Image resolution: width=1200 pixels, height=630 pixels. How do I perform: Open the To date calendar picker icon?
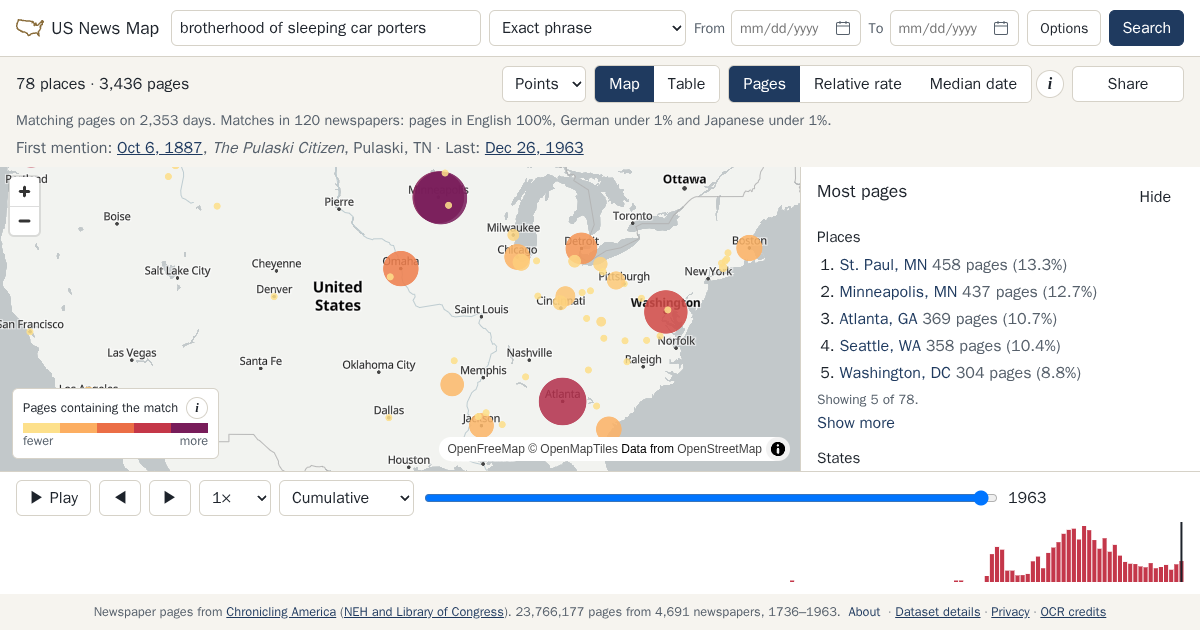[1001, 28]
